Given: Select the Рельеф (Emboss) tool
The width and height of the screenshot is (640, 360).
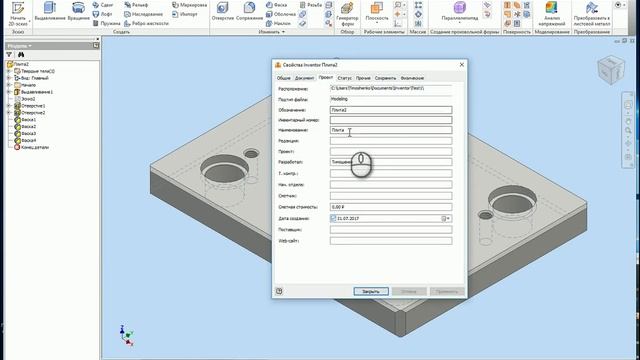Looking at the screenshot, I should pyautogui.click(x=136, y=5).
